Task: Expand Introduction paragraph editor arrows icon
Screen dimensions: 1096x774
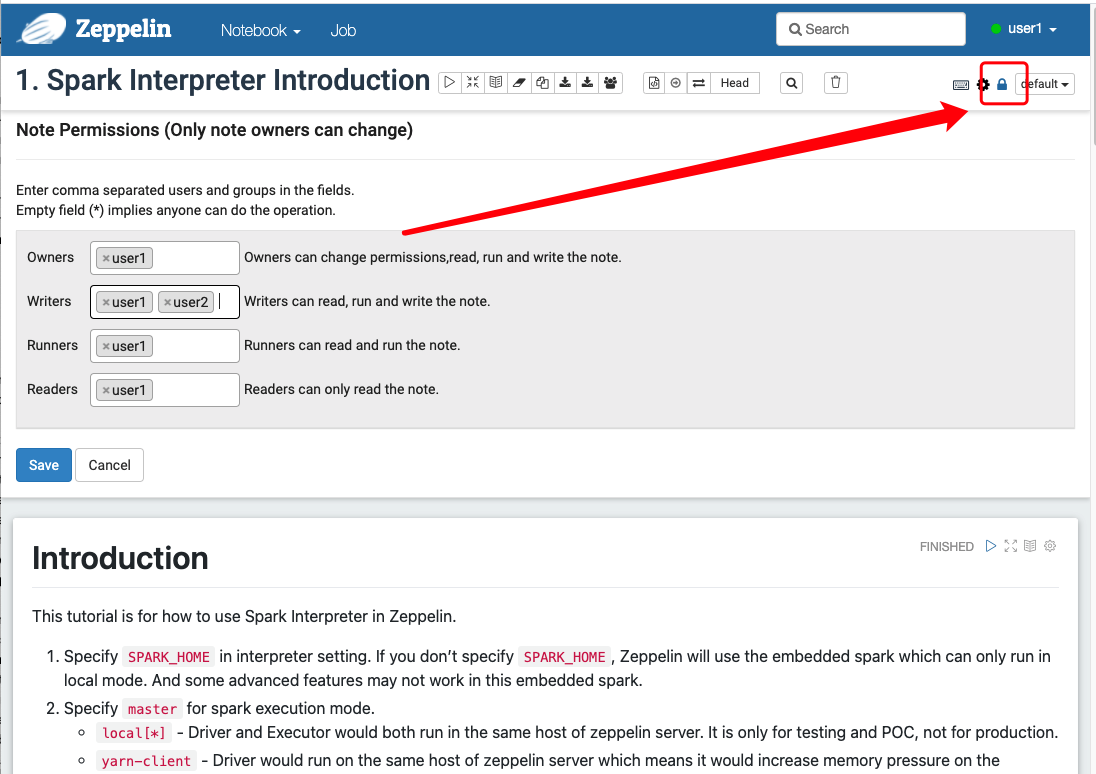Action: pos(1011,546)
